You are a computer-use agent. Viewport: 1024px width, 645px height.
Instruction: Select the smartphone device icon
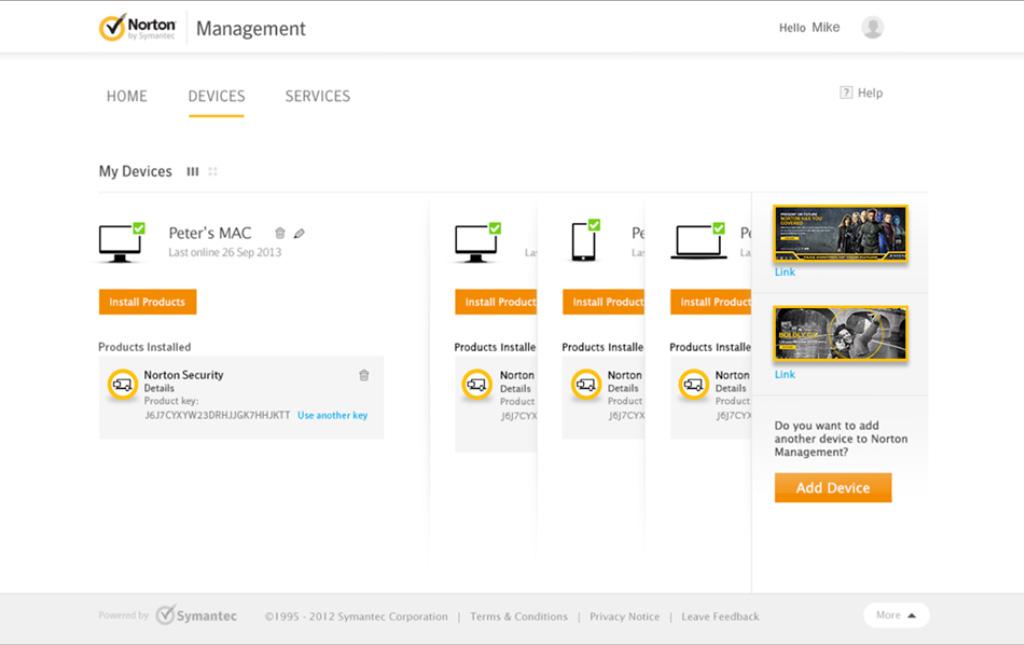[584, 241]
